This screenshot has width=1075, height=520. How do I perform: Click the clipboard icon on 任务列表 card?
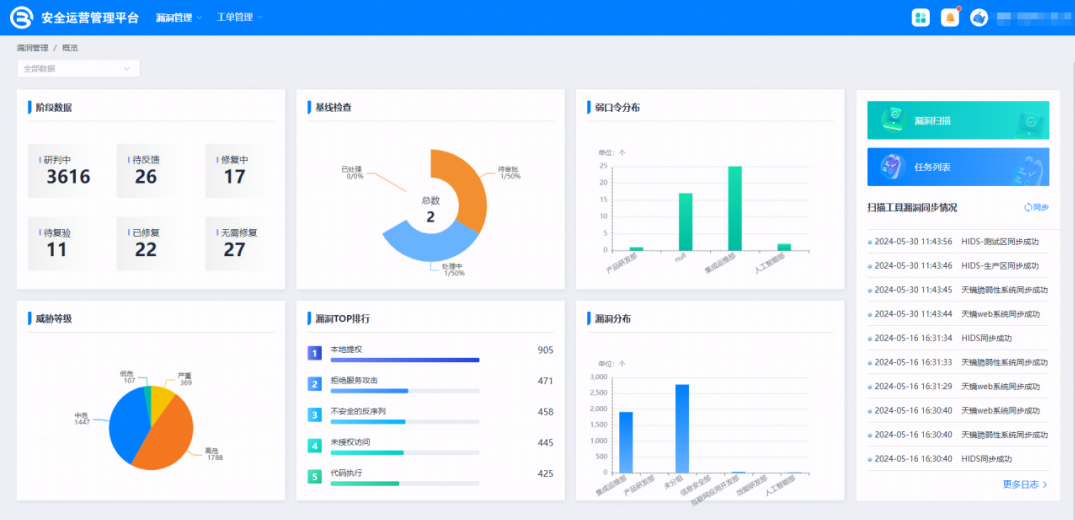click(893, 167)
